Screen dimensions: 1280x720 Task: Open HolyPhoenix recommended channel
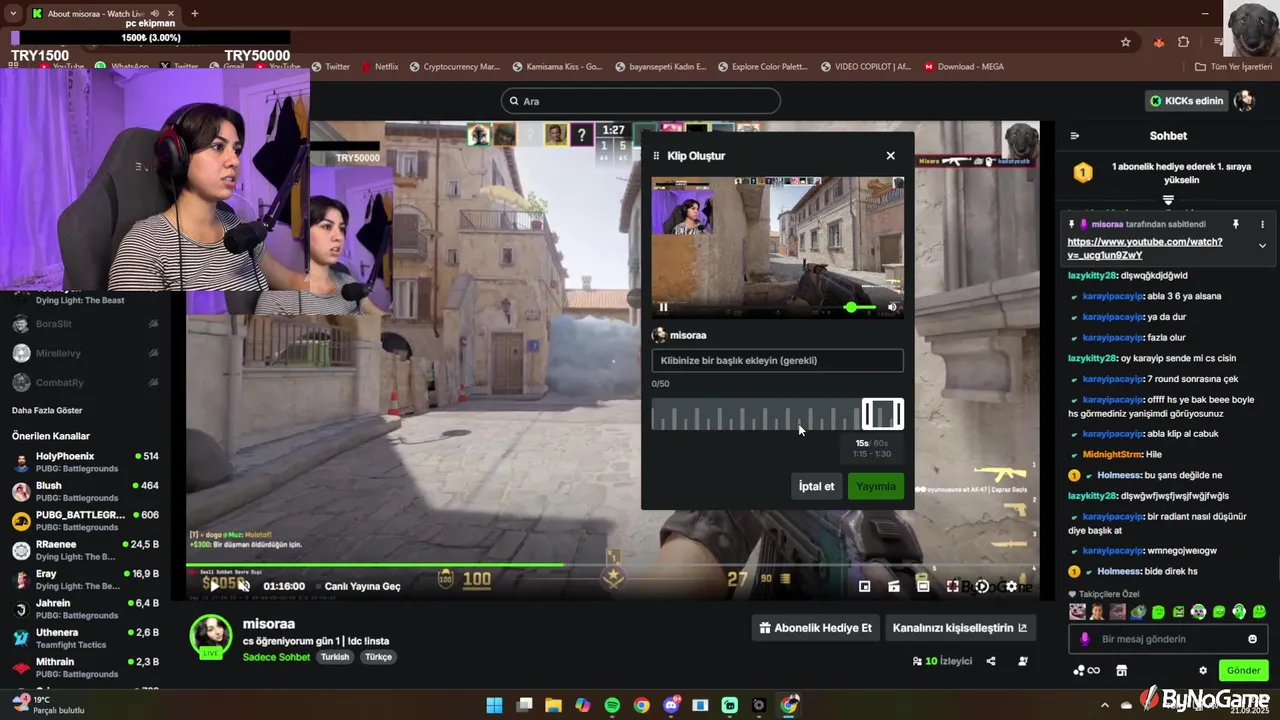(x=85, y=462)
